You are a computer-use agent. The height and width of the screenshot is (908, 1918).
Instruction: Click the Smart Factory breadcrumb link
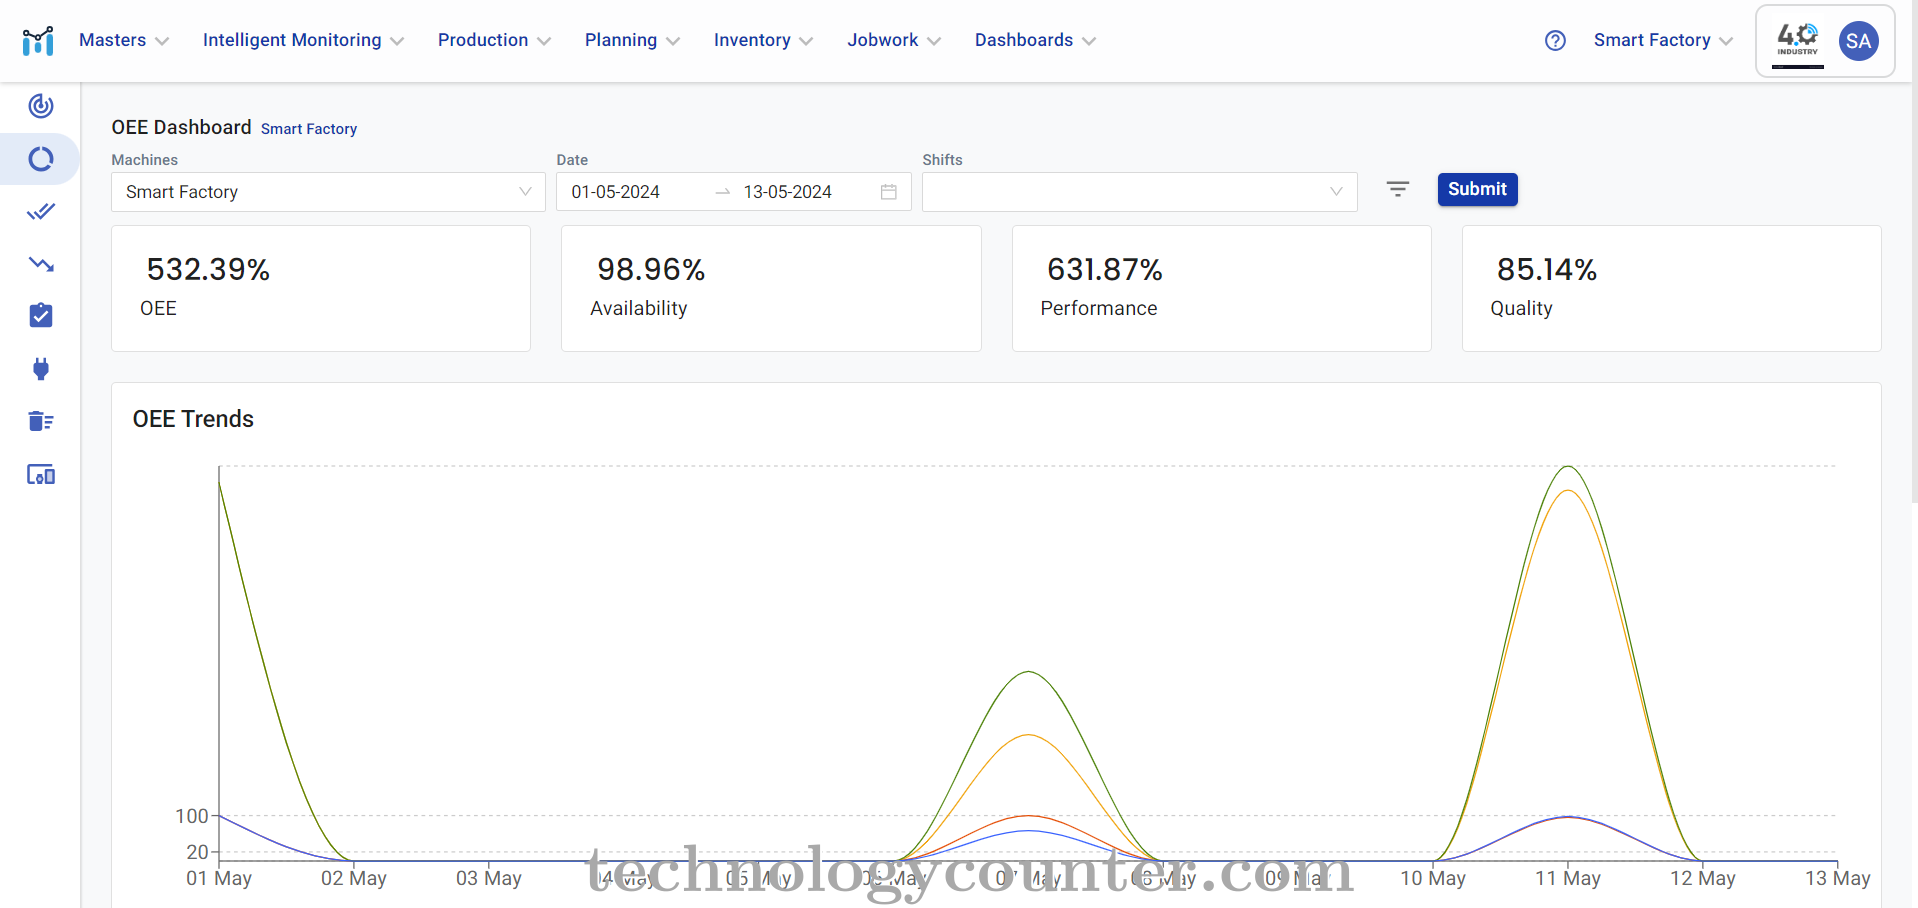click(309, 129)
